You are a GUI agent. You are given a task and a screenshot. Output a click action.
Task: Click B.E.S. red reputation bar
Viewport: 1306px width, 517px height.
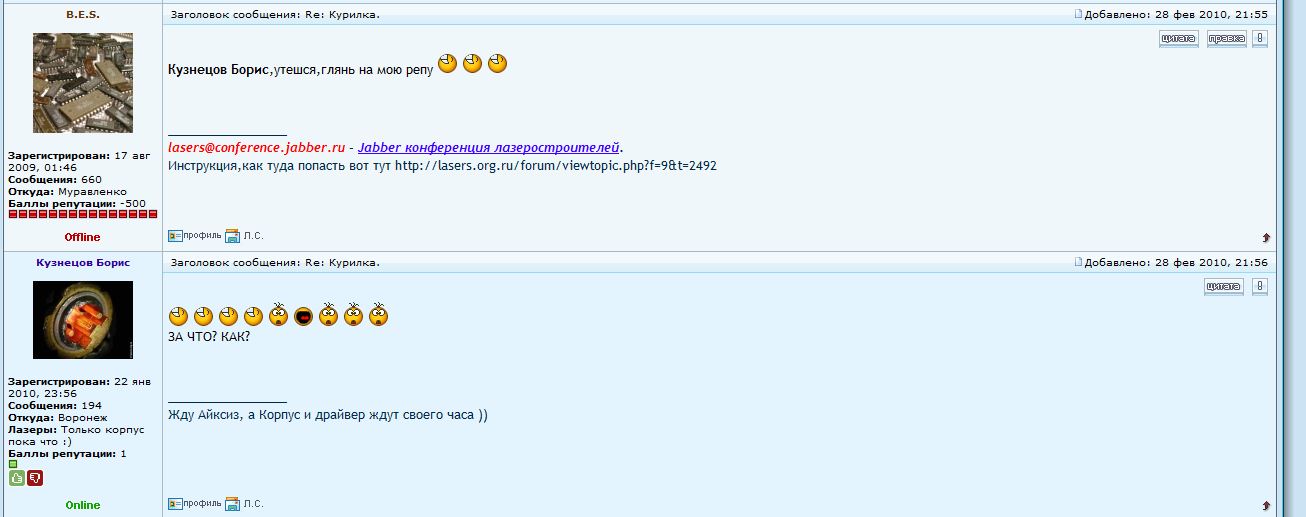tap(83, 214)
